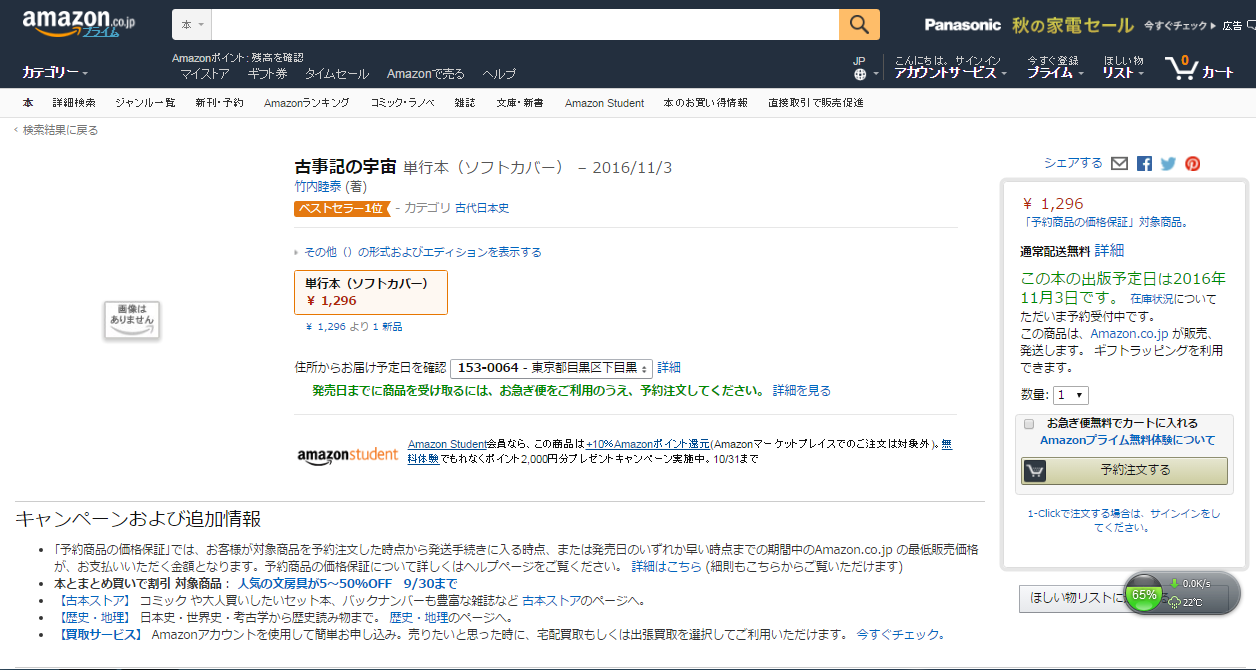Share on Twitter icon
Image resolution: width=1256 pixels, height=670 pixels.
pyautogui.click(x=1168, y=163)
